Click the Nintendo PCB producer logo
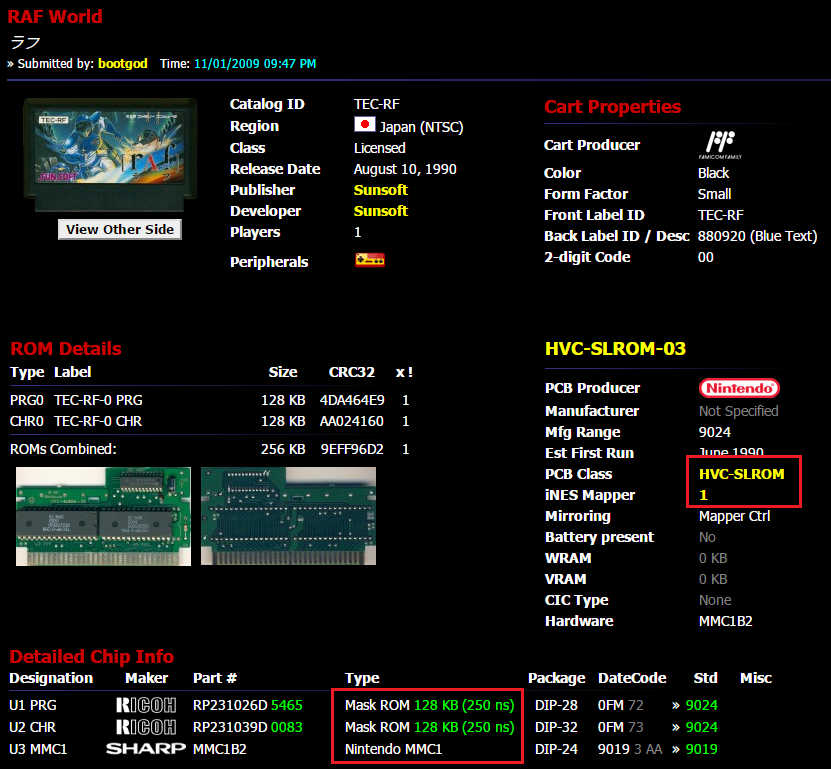Screen dimensions: 831x769 739,388
